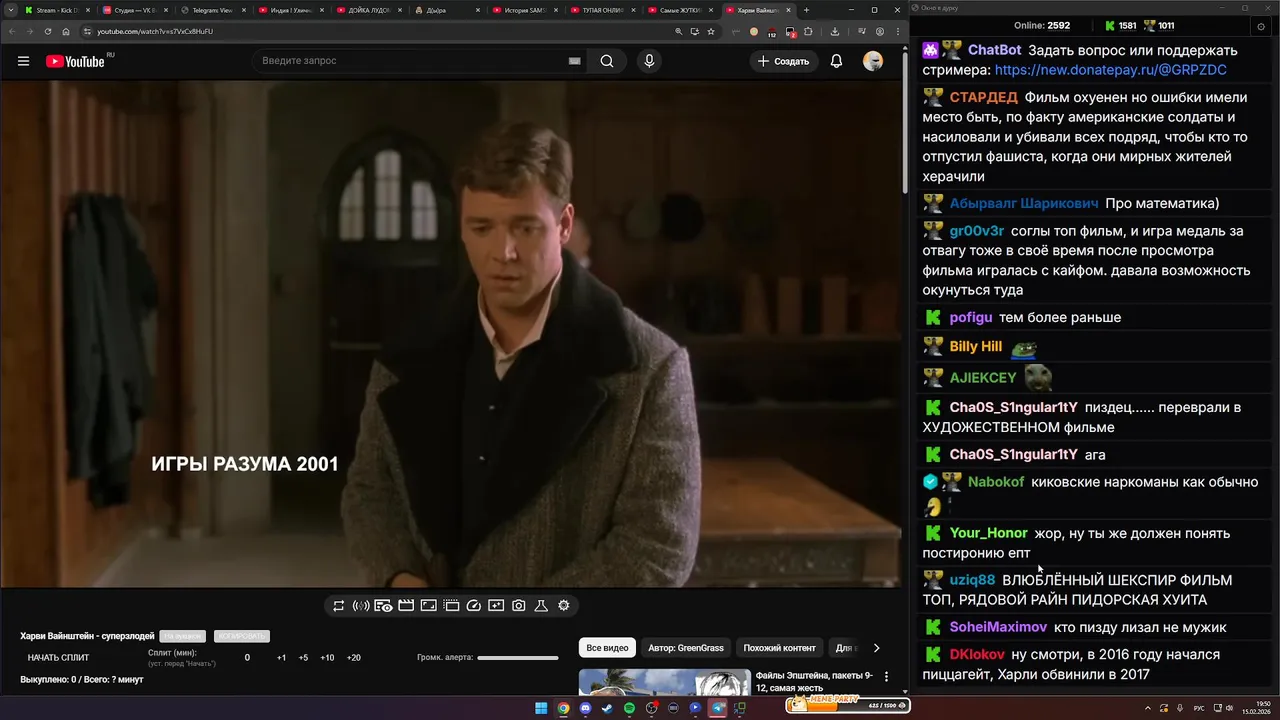Click username Billy Hill in chat

[x=976, y=346]
